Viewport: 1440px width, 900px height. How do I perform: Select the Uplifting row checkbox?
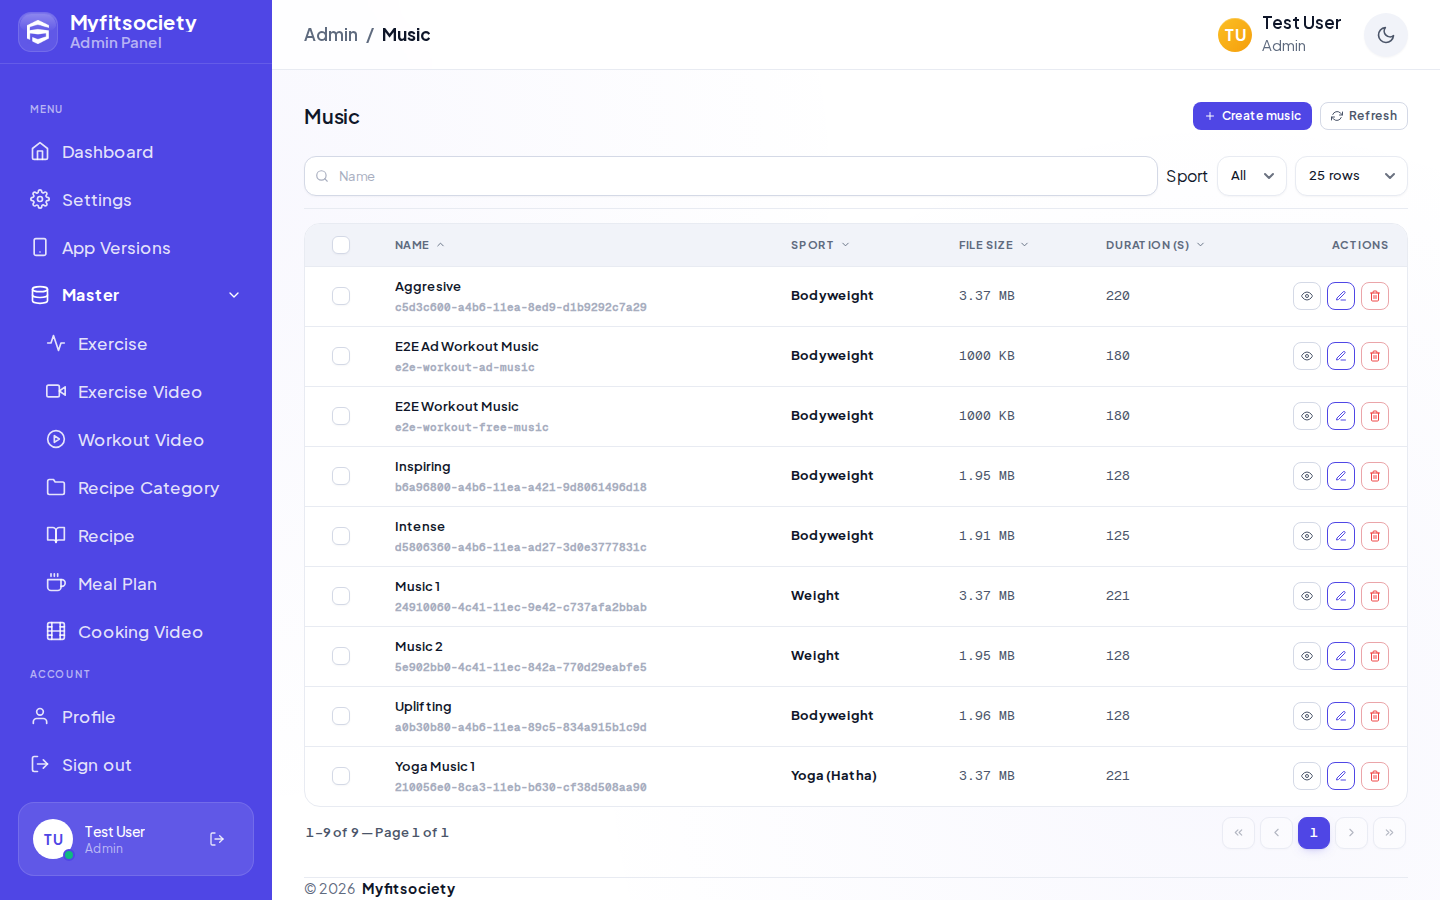pos(341,716)
